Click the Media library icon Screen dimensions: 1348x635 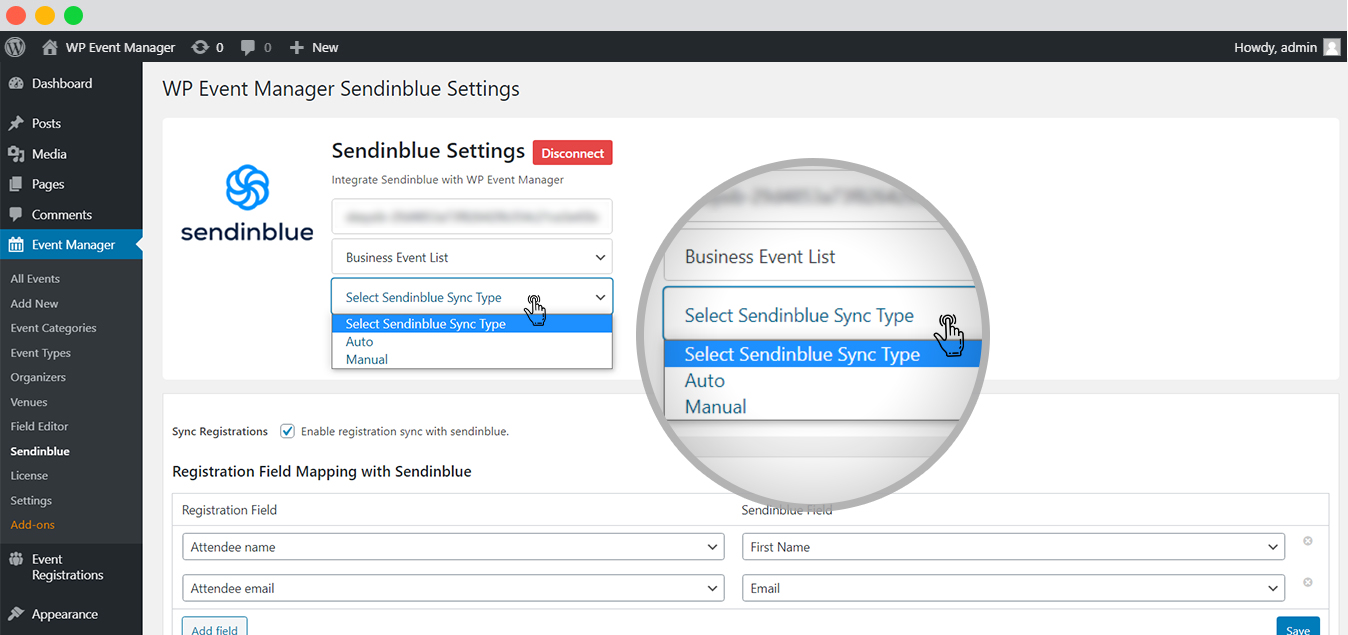tap(16, 154)
